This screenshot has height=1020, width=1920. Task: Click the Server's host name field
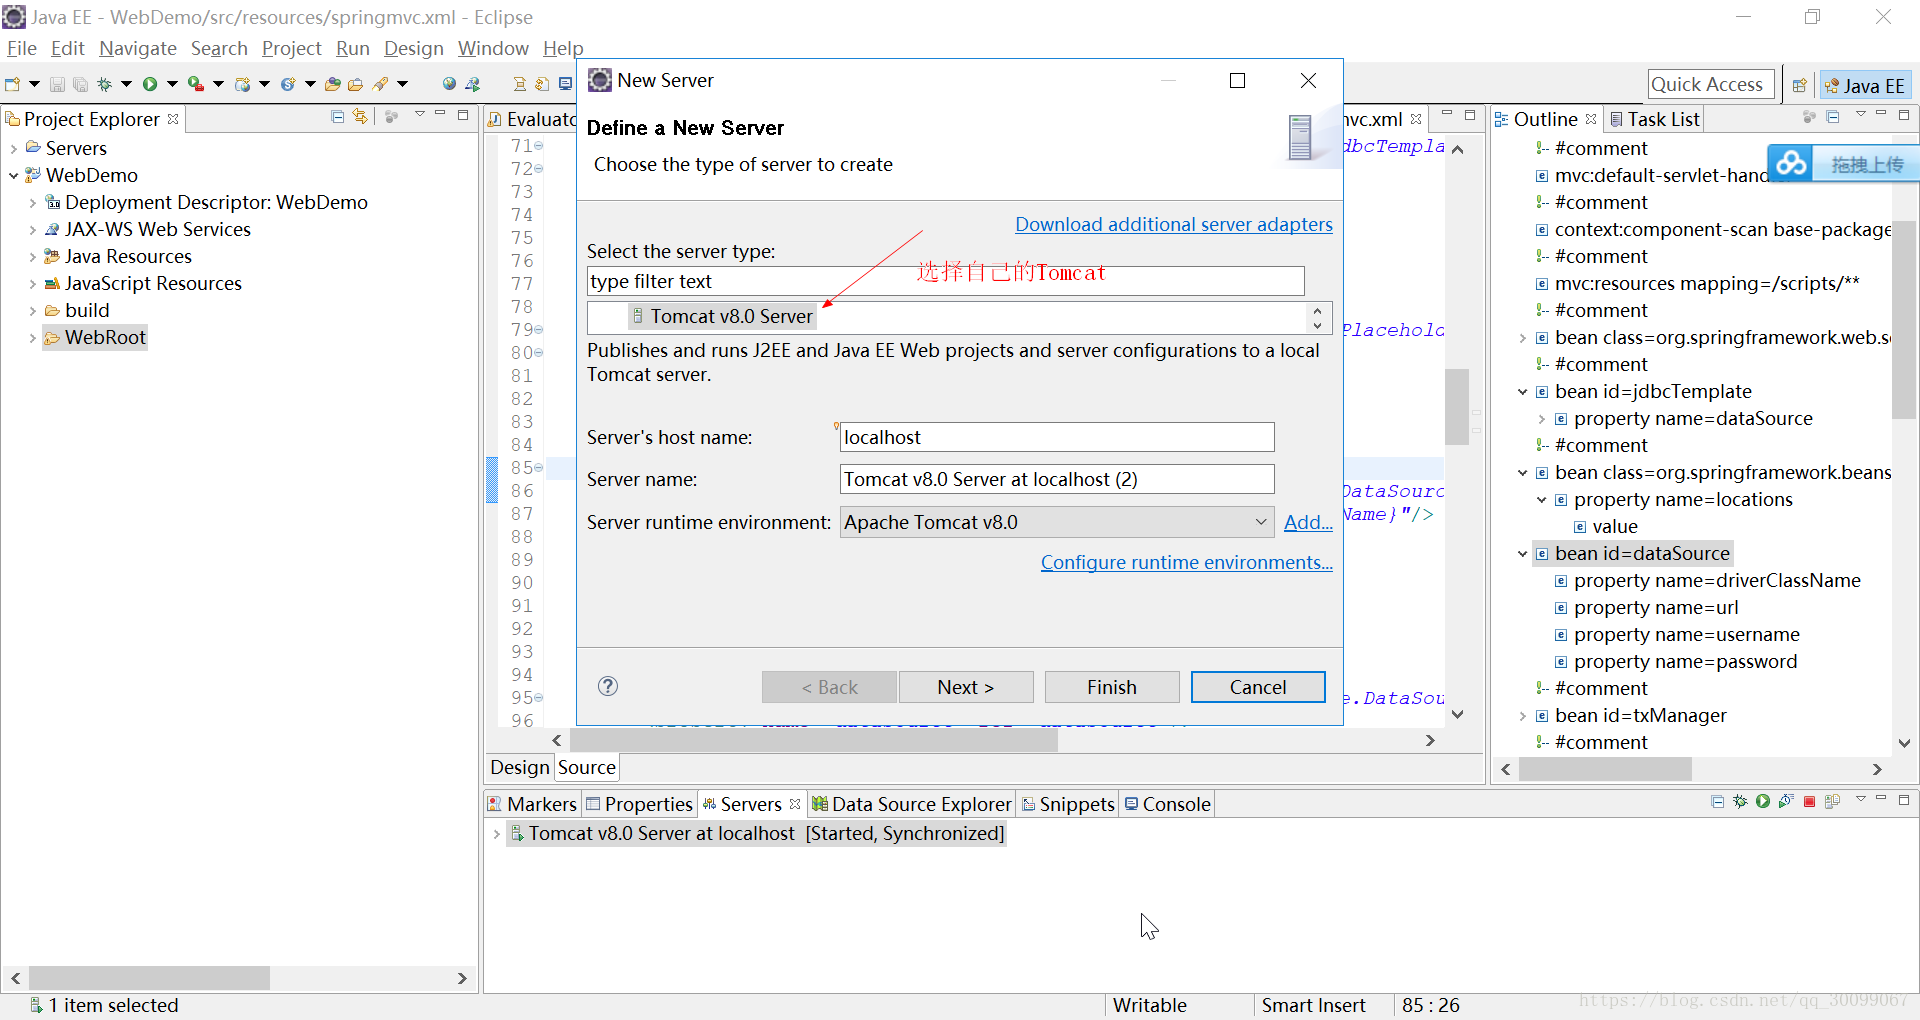coord(1057,437)
